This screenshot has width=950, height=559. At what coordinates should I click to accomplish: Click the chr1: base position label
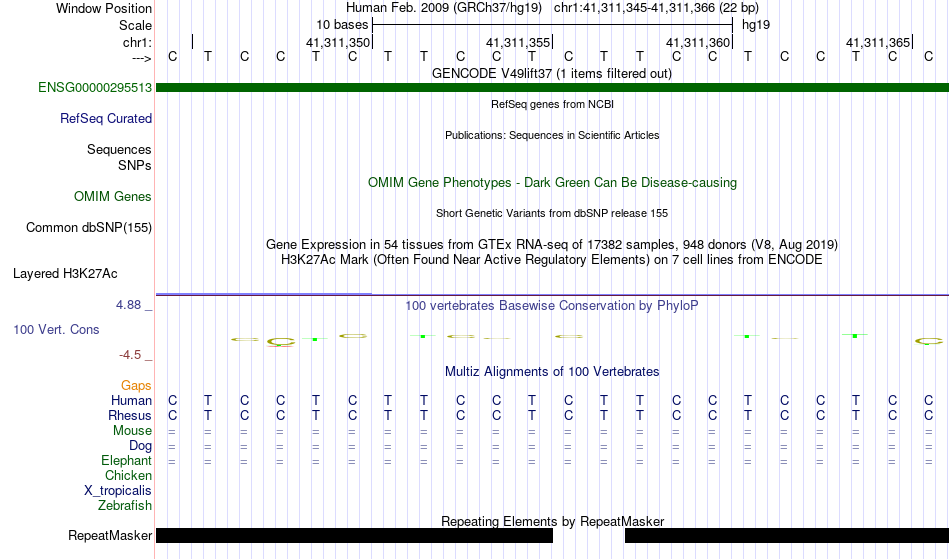137,42
